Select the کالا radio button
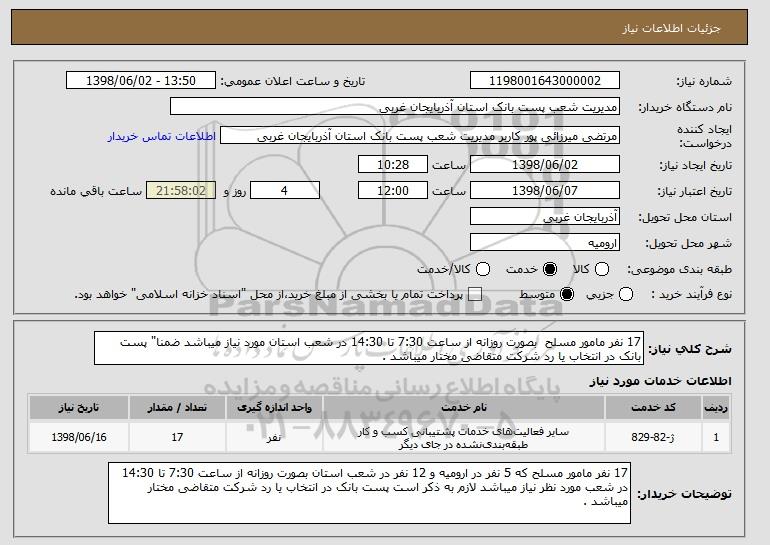Image resolution: width=770 pixels, height=545 pixels. point(602,269)
